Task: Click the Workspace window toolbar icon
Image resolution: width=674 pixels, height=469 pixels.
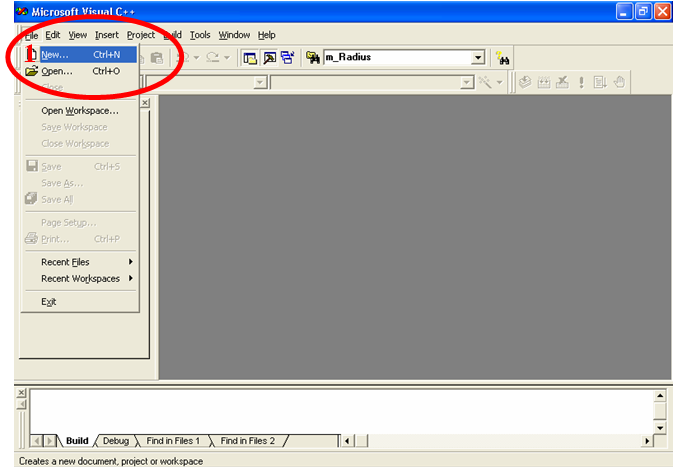Action: 251,58
